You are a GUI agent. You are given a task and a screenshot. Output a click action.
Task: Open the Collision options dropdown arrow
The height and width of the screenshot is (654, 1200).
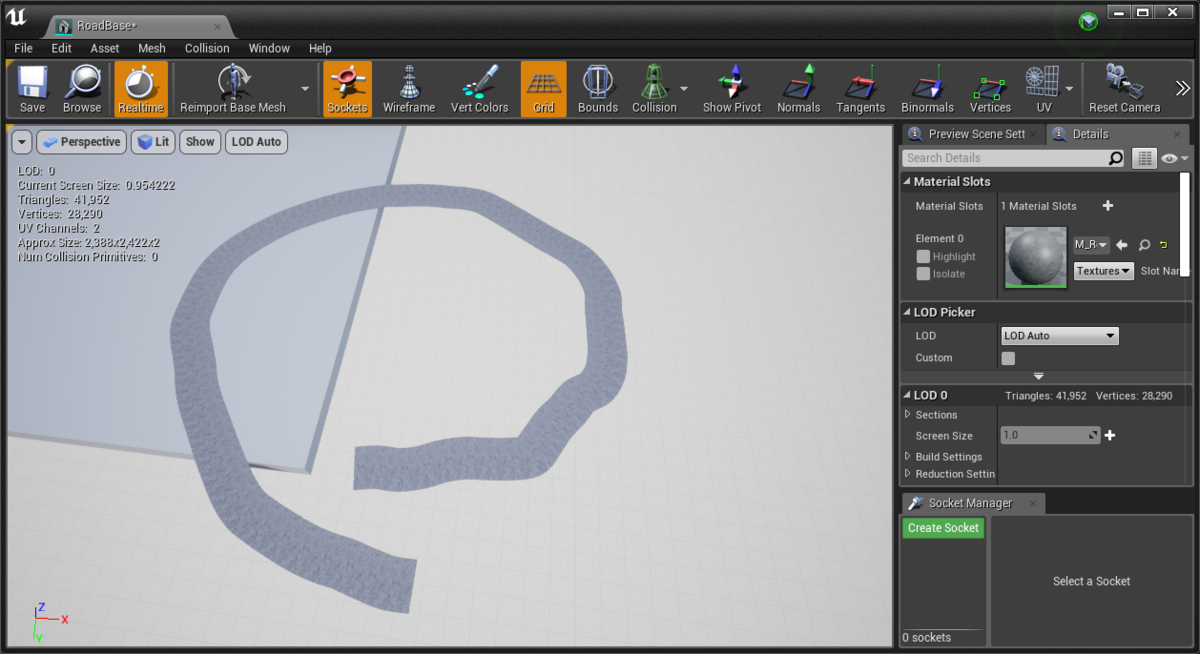click(x=684, y=89)
